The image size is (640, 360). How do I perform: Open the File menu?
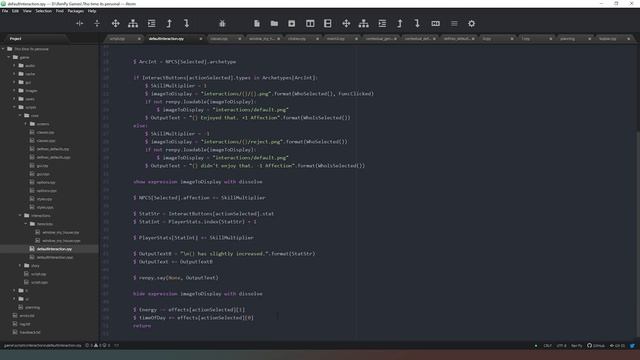5,11
